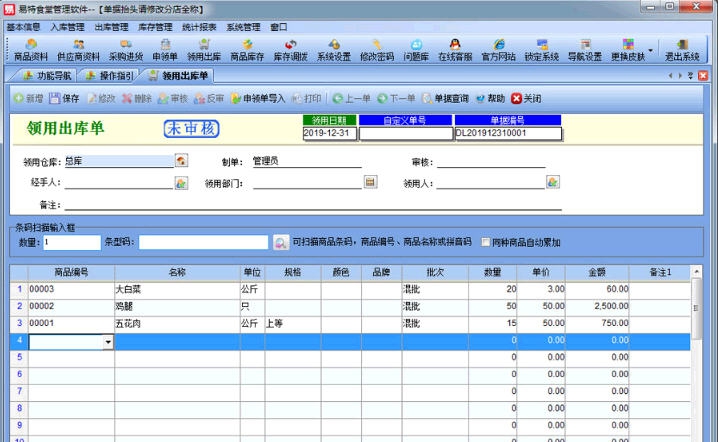Click the 修改密码 toolbar icon
The height and width of the screenshot is (442, 718).
376,50
